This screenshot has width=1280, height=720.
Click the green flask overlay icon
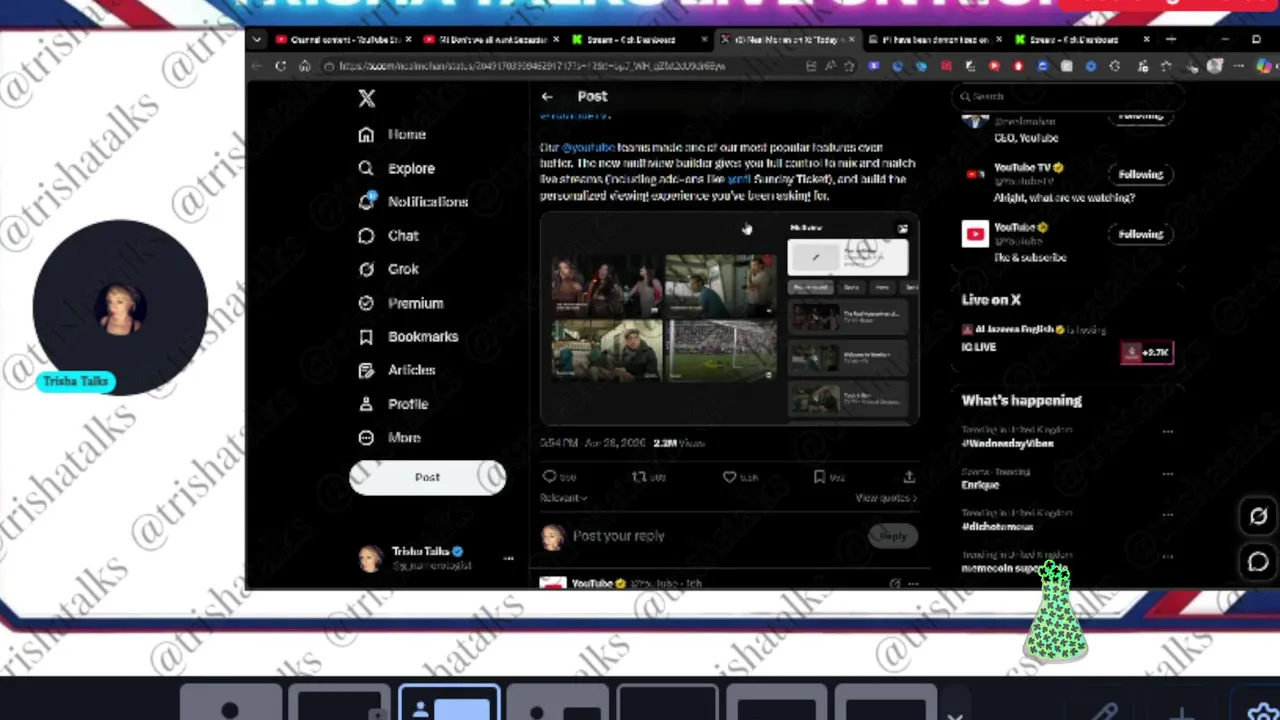pyautogui.click(x=1055, y=612)
